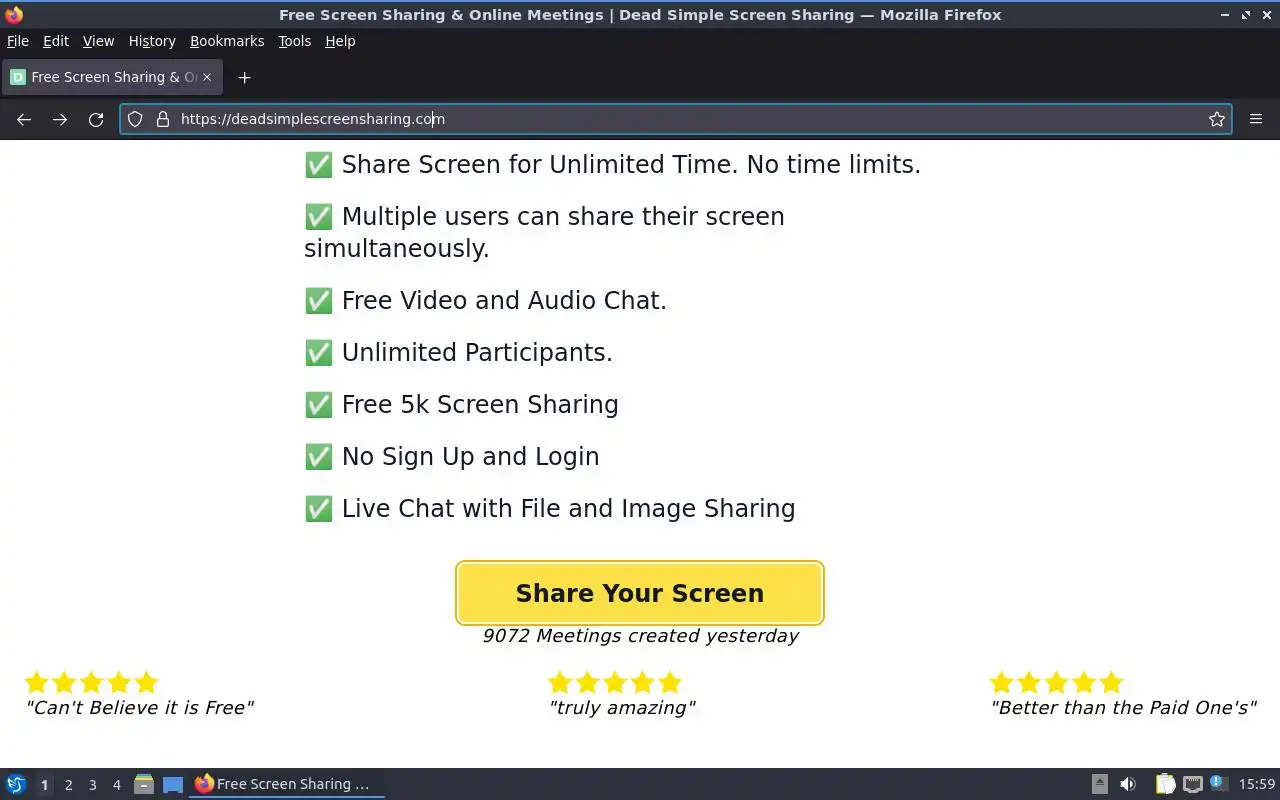Open Firefox application hamburger menu

[1256, 119]
